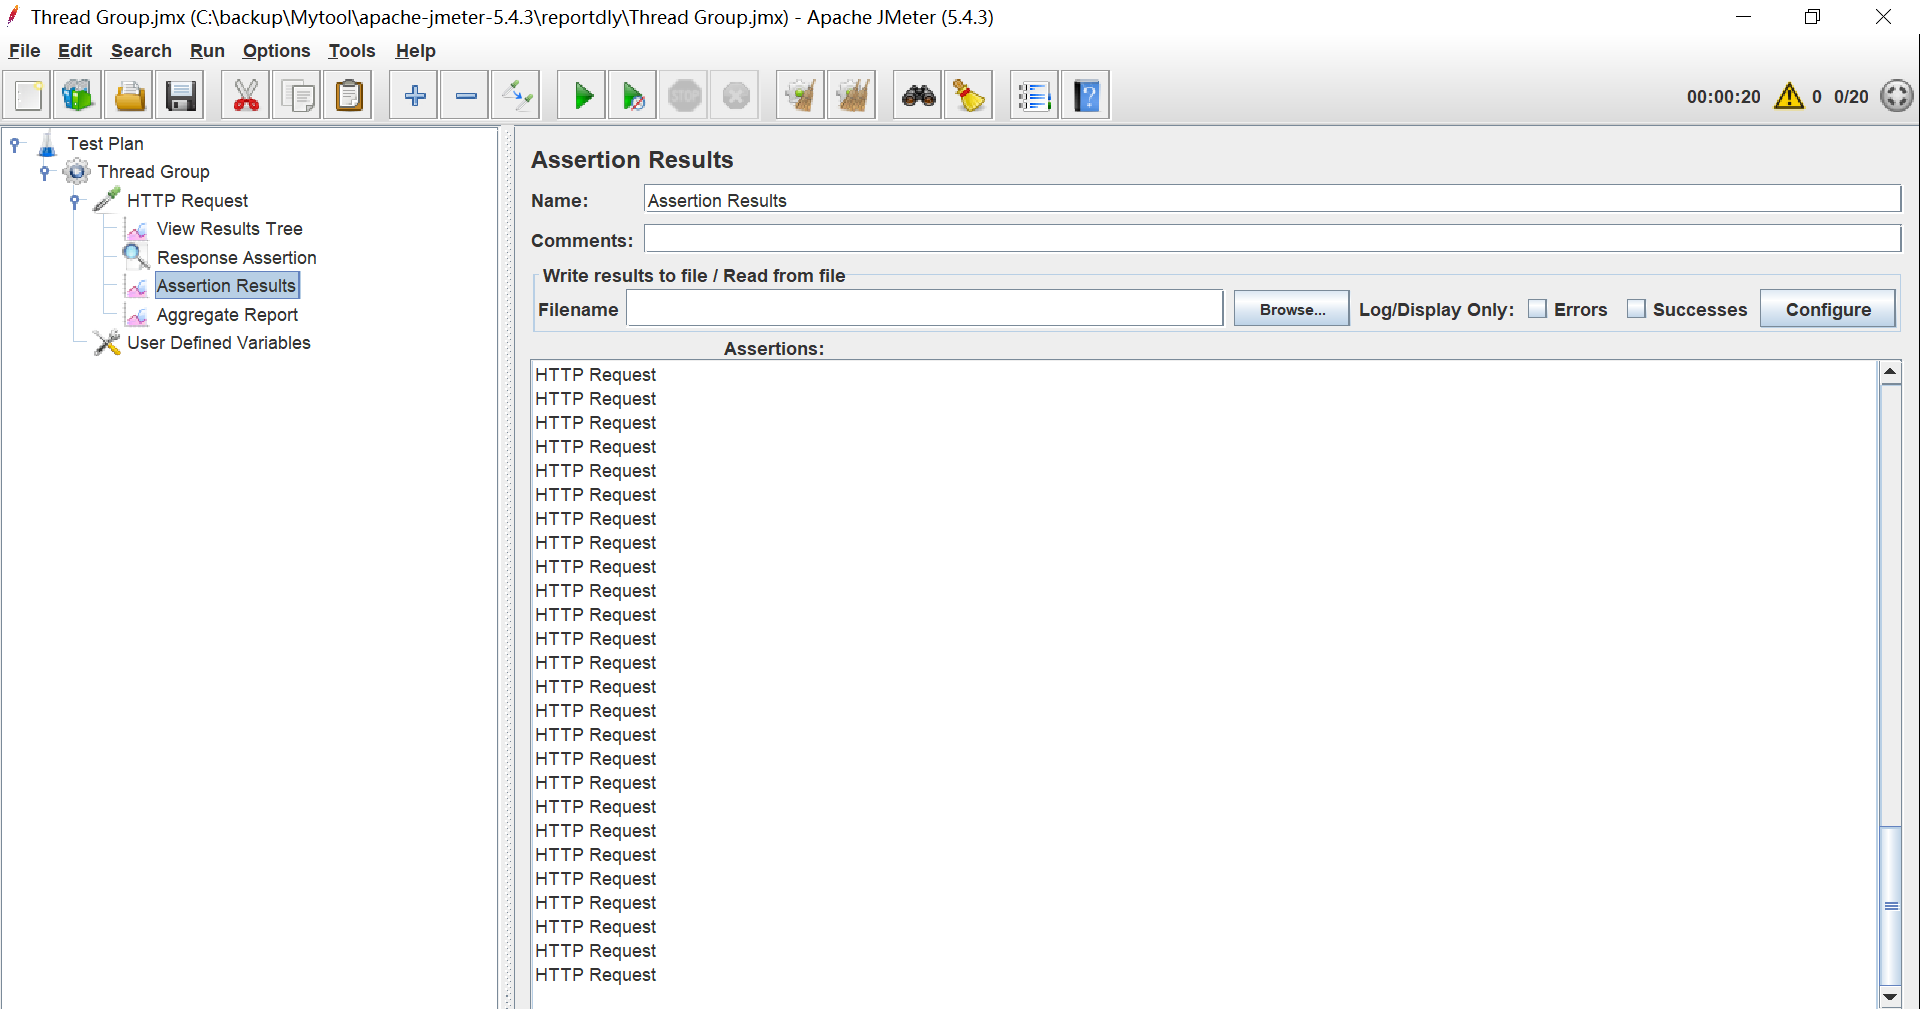Click the New test plan icon
1920x1009 pixels.
[28, 96]
